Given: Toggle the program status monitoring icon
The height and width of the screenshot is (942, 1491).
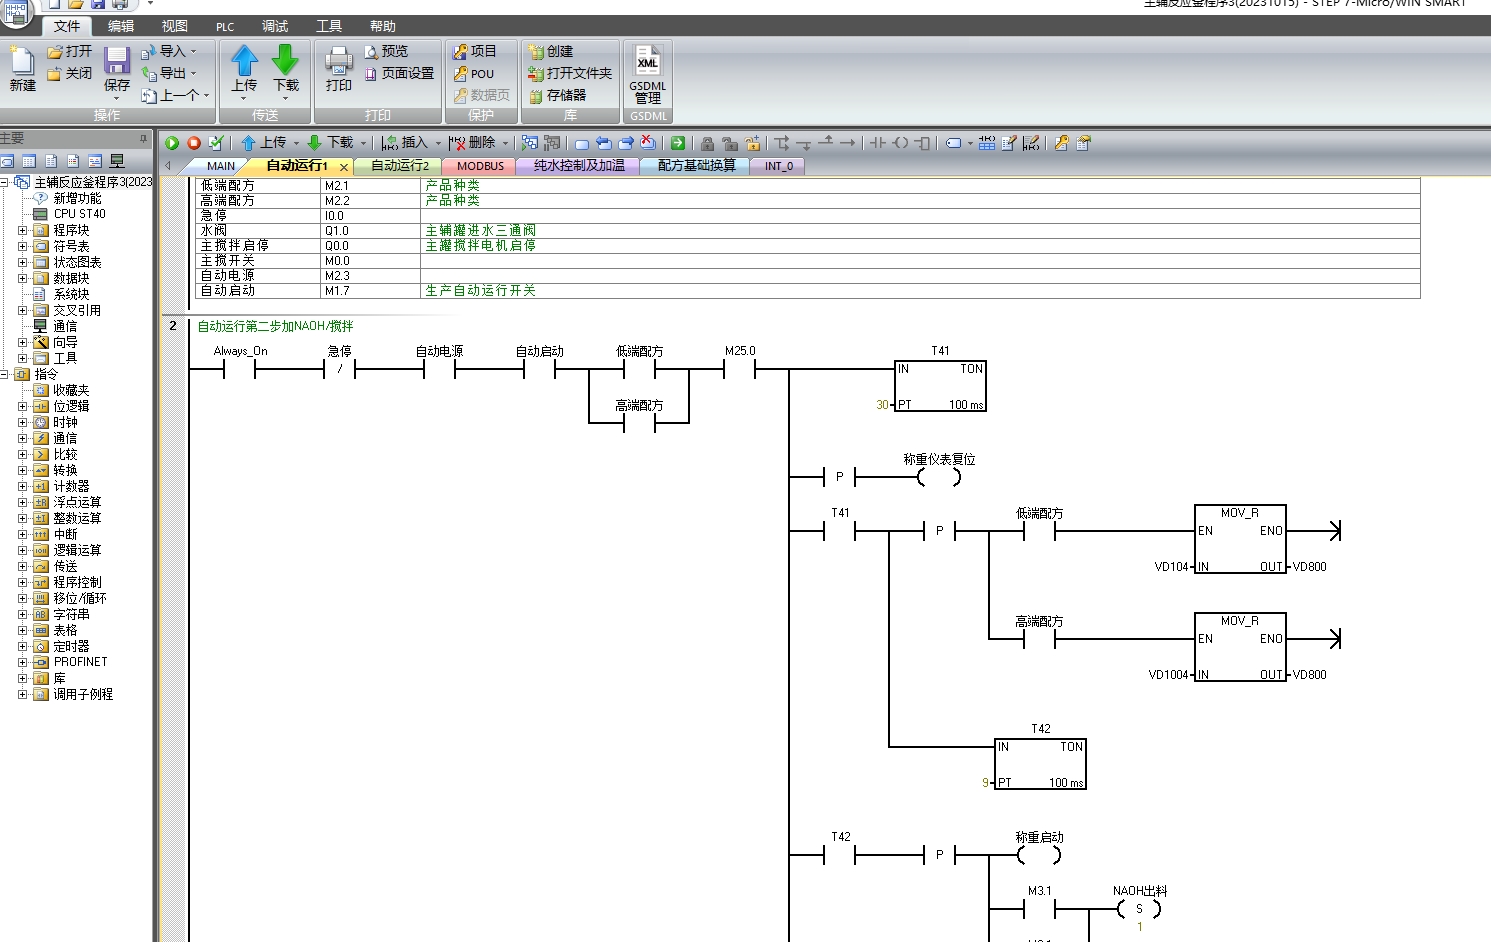Looking at the screenshot, I should (530, 143).
